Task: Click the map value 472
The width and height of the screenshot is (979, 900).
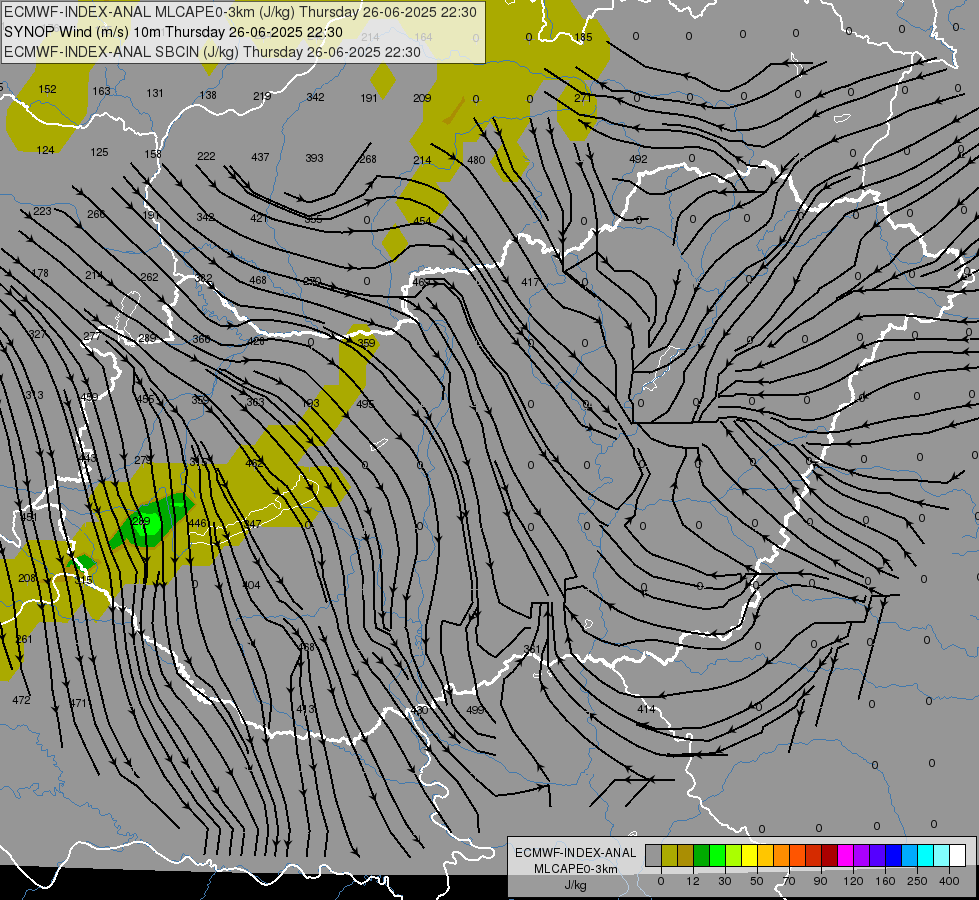Action: pos(21,700)
